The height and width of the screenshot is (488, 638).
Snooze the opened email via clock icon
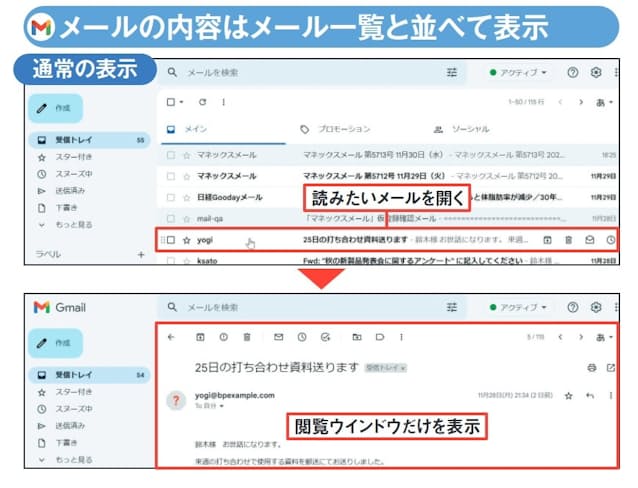pyautogui.click(x=302, y=337)
